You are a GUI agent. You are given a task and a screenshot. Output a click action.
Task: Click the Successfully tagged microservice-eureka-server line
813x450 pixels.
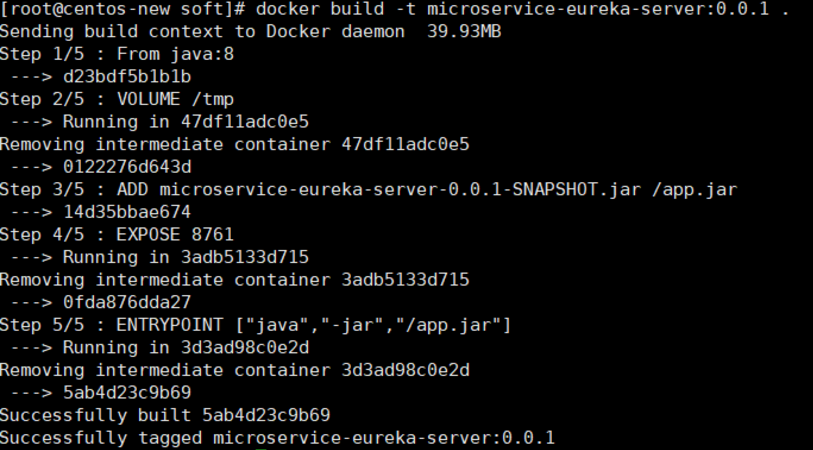[x=277, y=438]
